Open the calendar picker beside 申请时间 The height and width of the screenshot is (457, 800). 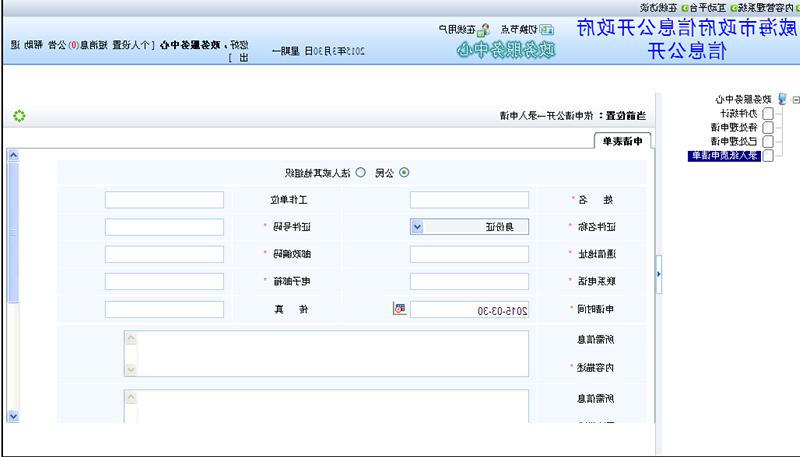(399, 308)
